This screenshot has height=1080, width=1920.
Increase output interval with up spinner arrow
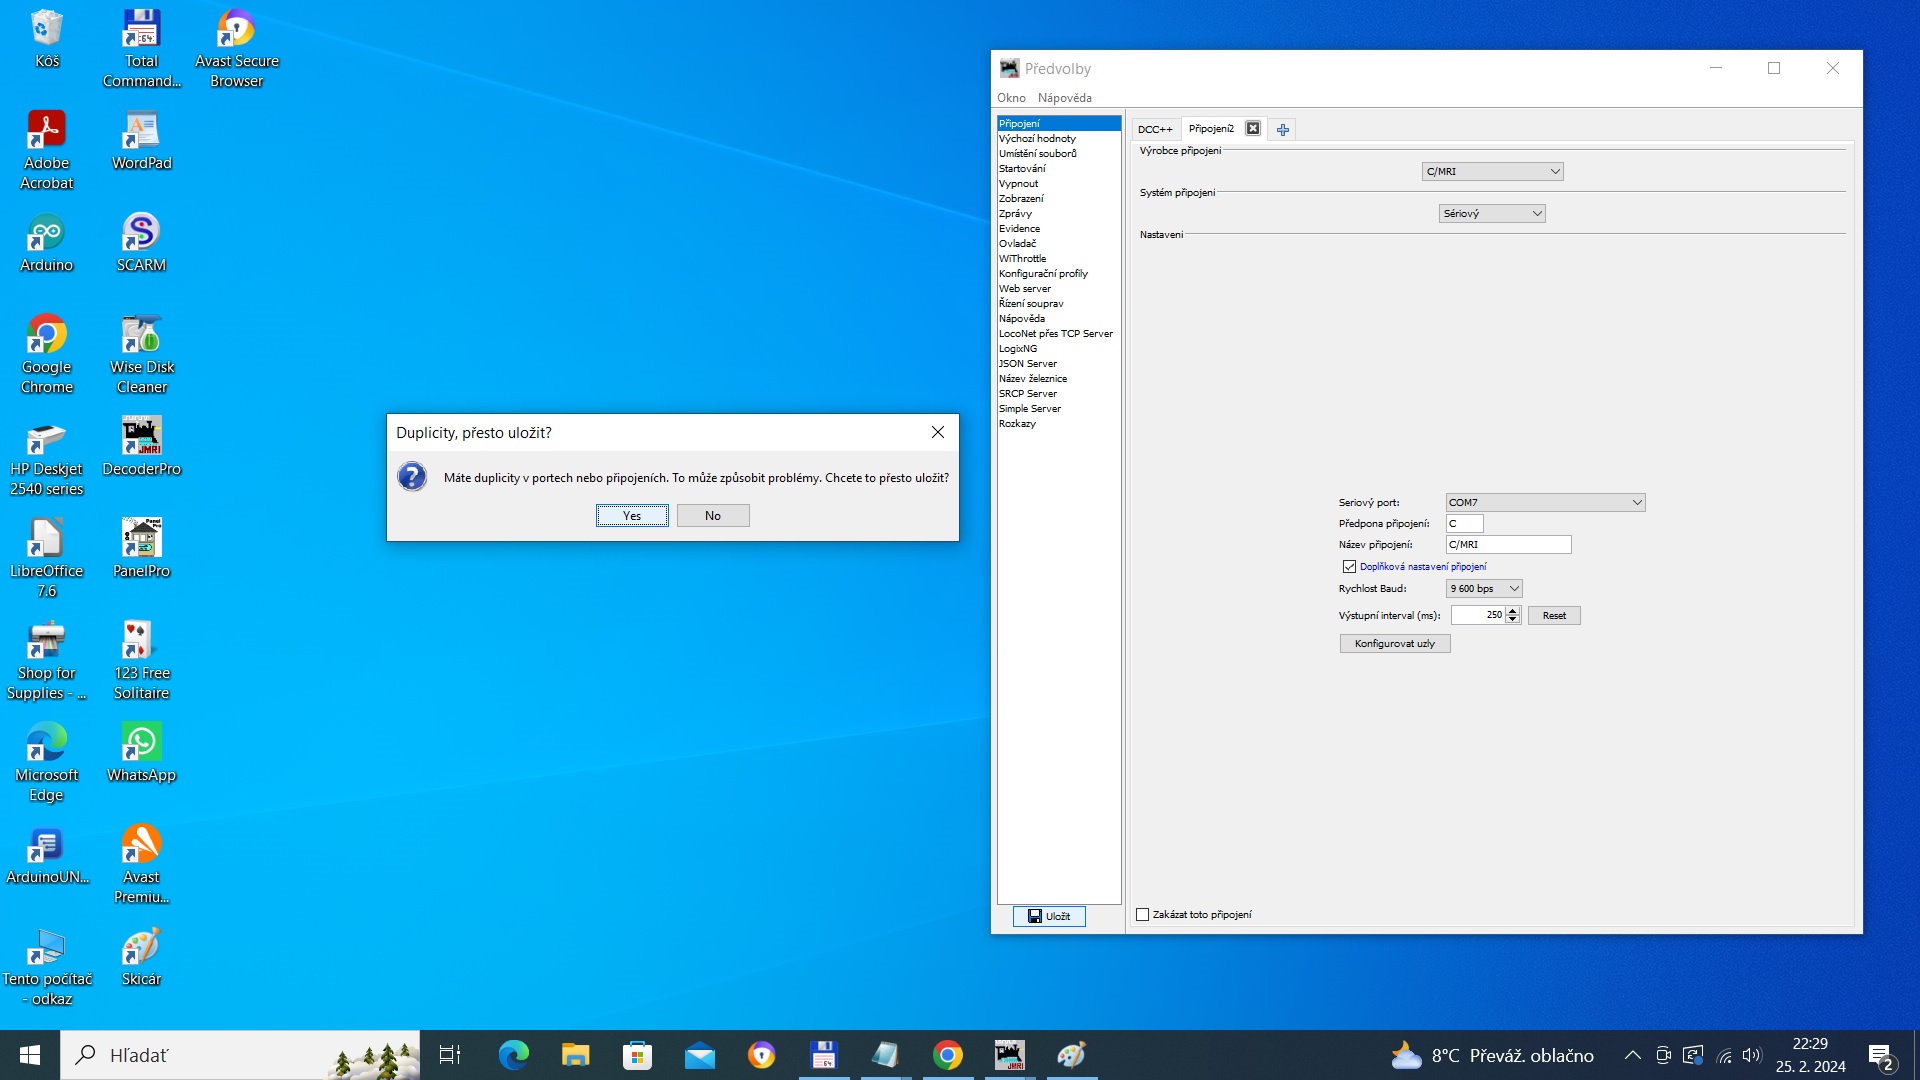click(1512, 611)
